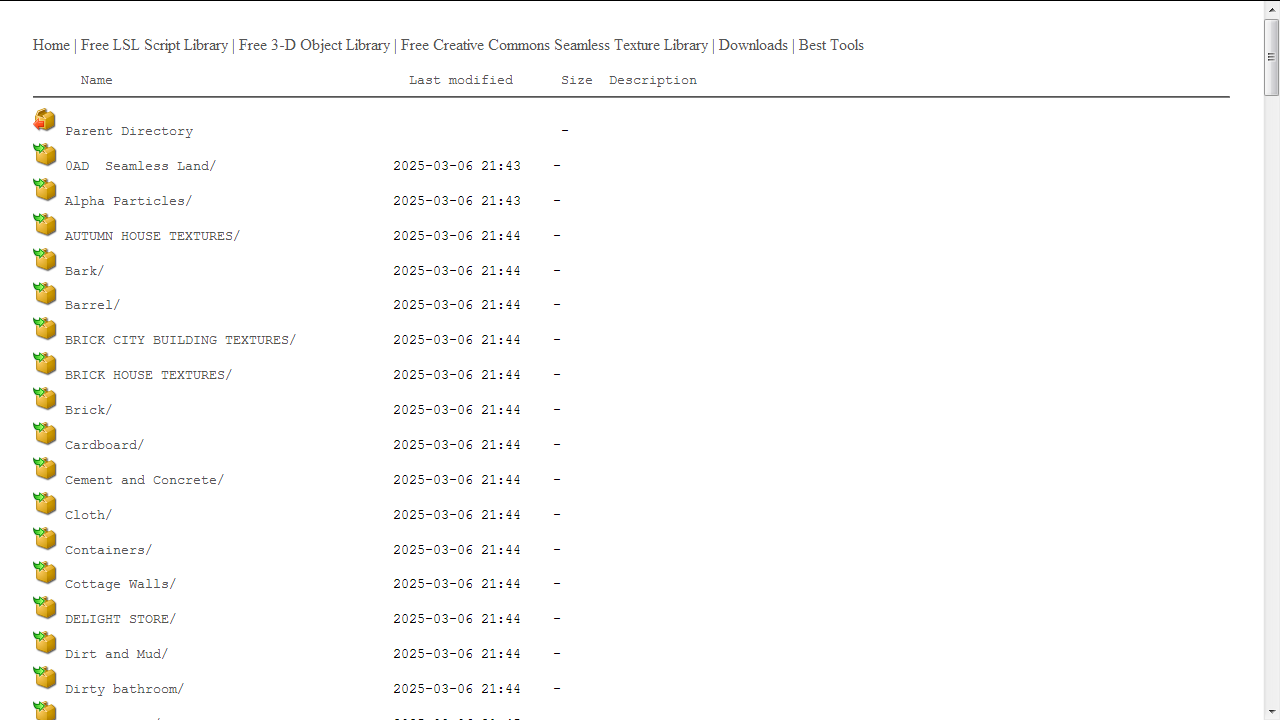The image size is (1280, 720).
Task: Open the BRICK CITY BUILDING TEXTURES folder link
Action: coord(180,340)
